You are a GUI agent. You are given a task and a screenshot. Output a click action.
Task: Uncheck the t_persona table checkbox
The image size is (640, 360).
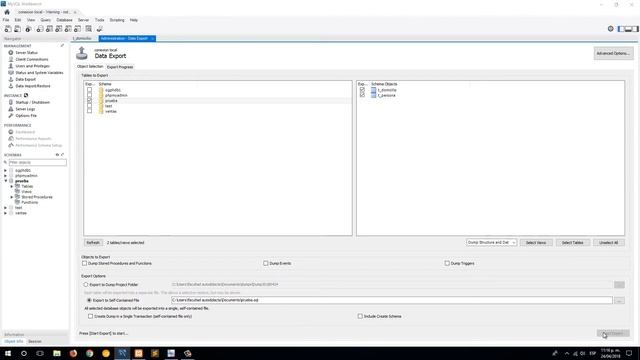[362, 95]
